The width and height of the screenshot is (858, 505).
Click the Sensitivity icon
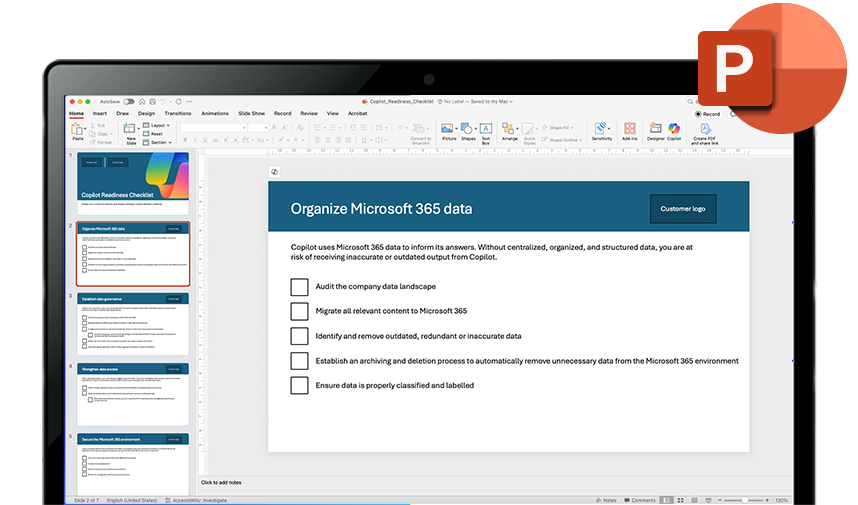pyautogui.click(x=601, y=129)
